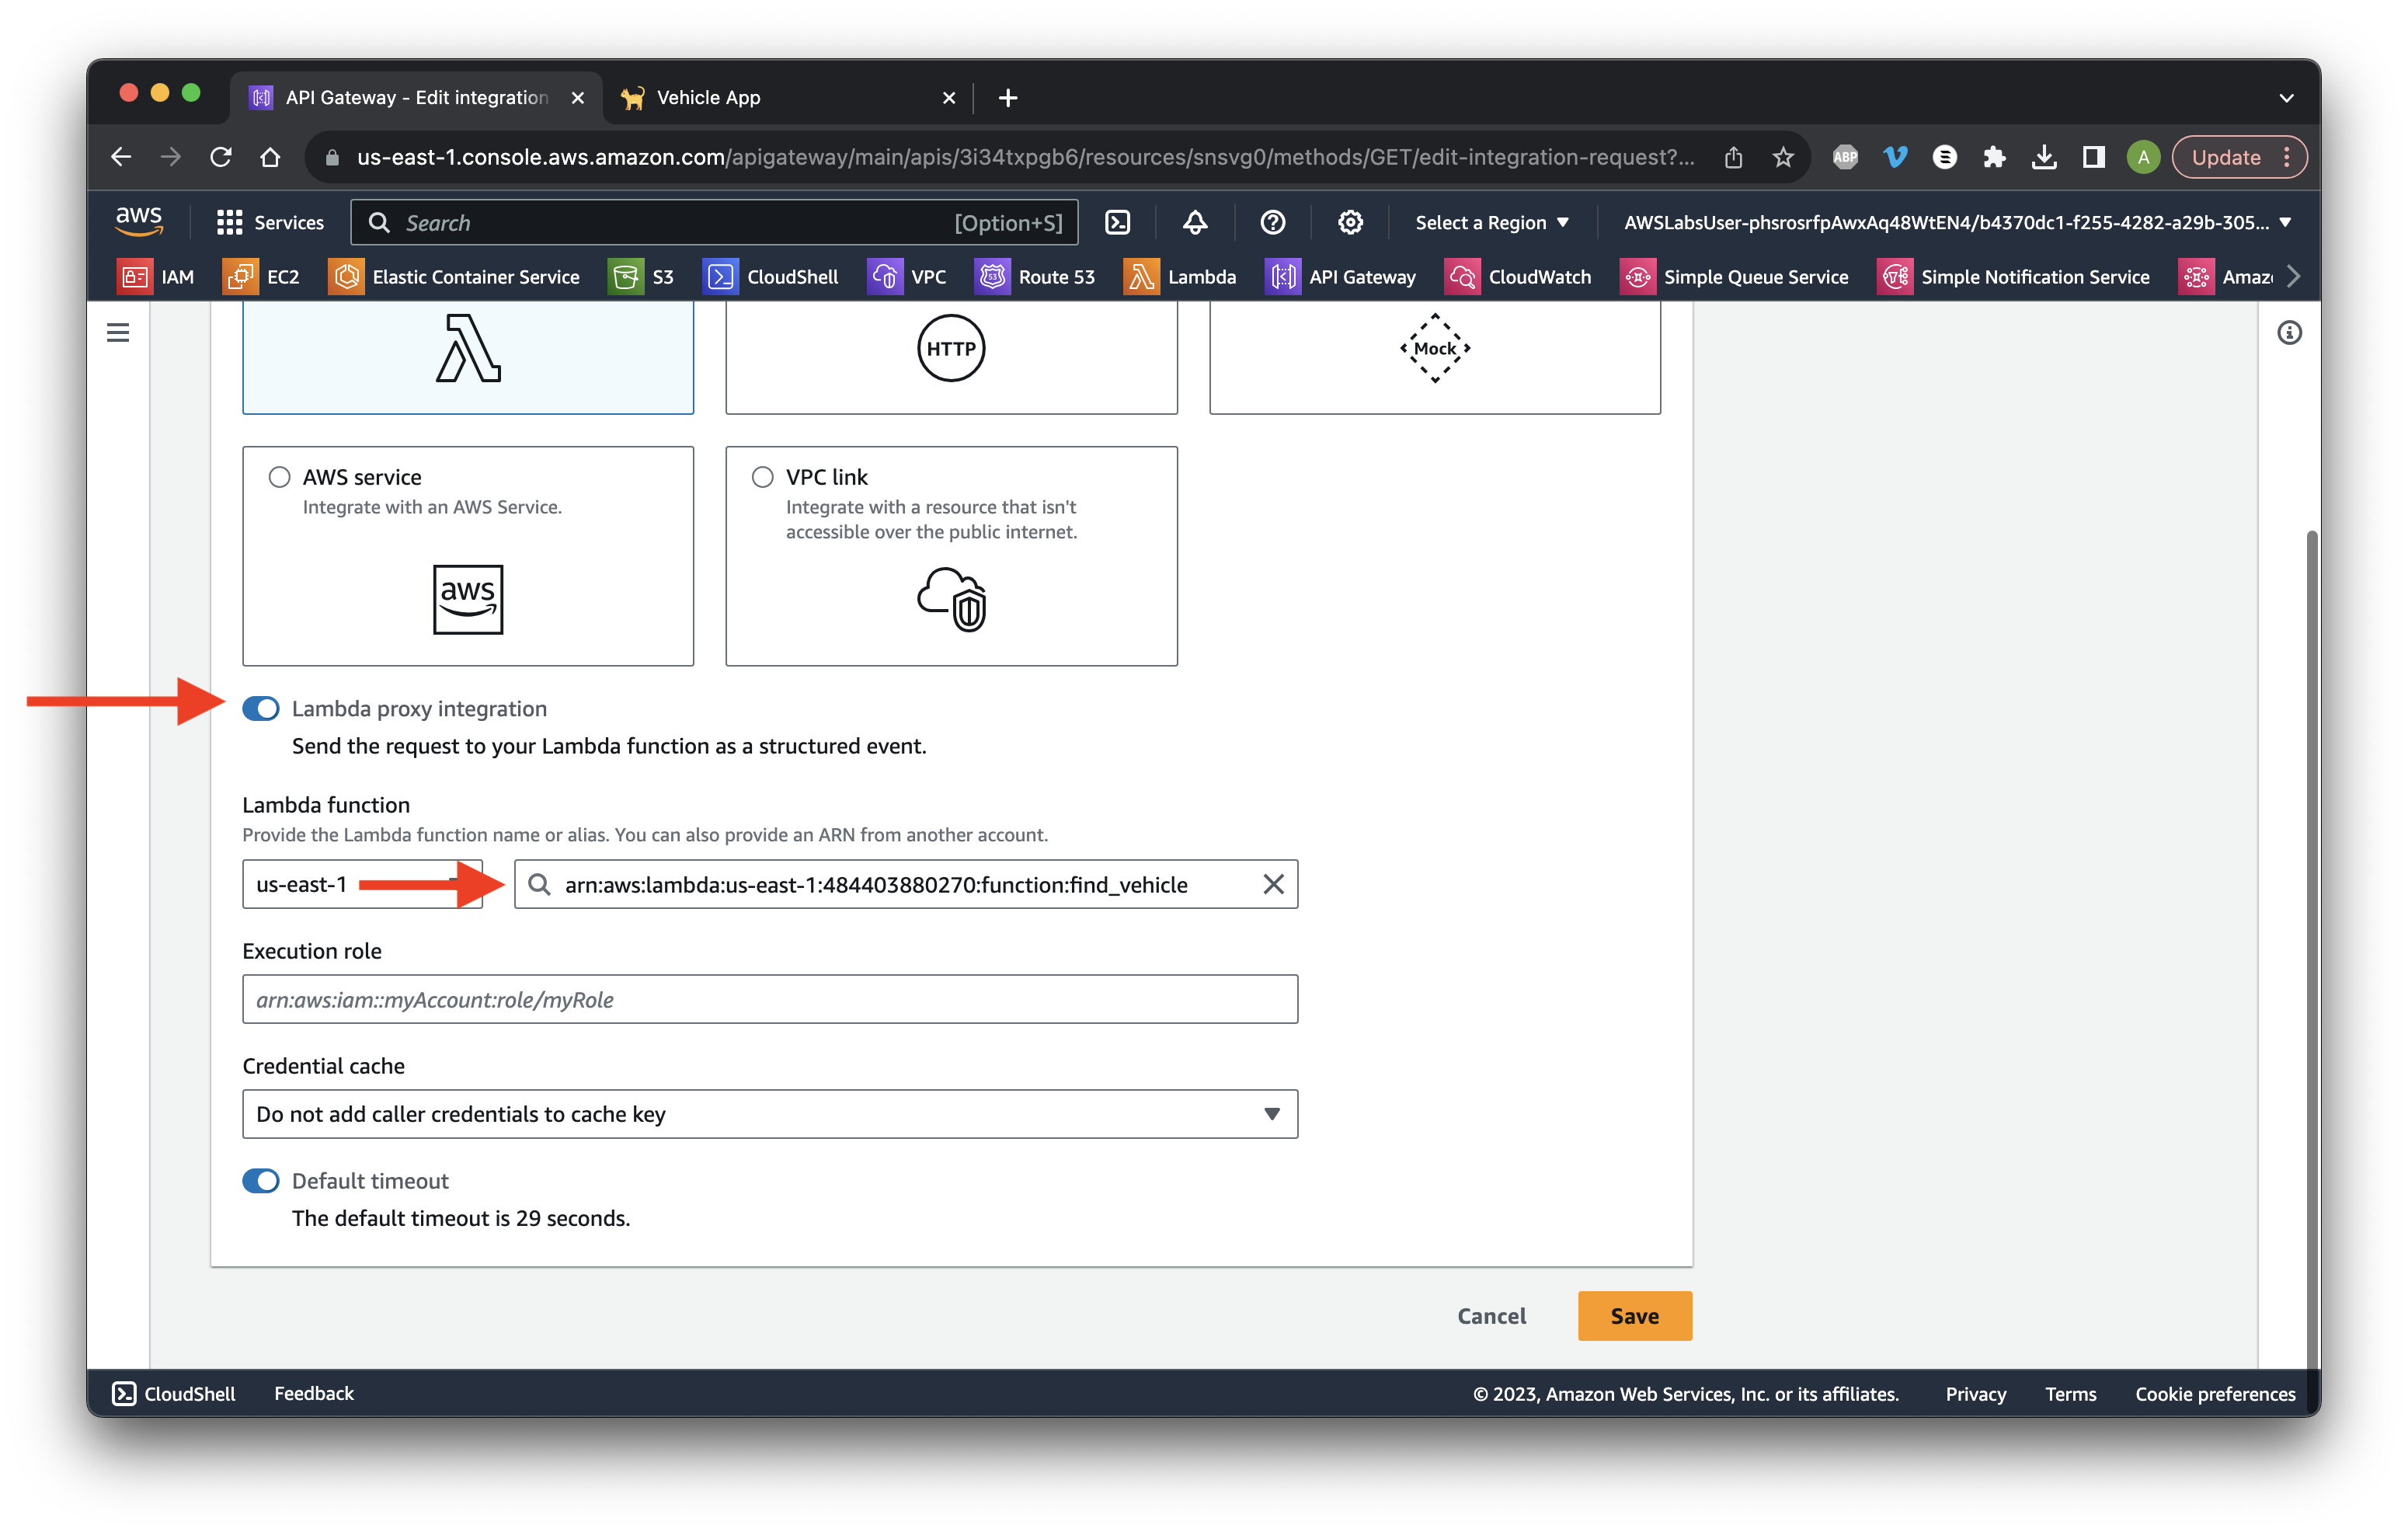Open the help question mark icon

click(1272, 222)
